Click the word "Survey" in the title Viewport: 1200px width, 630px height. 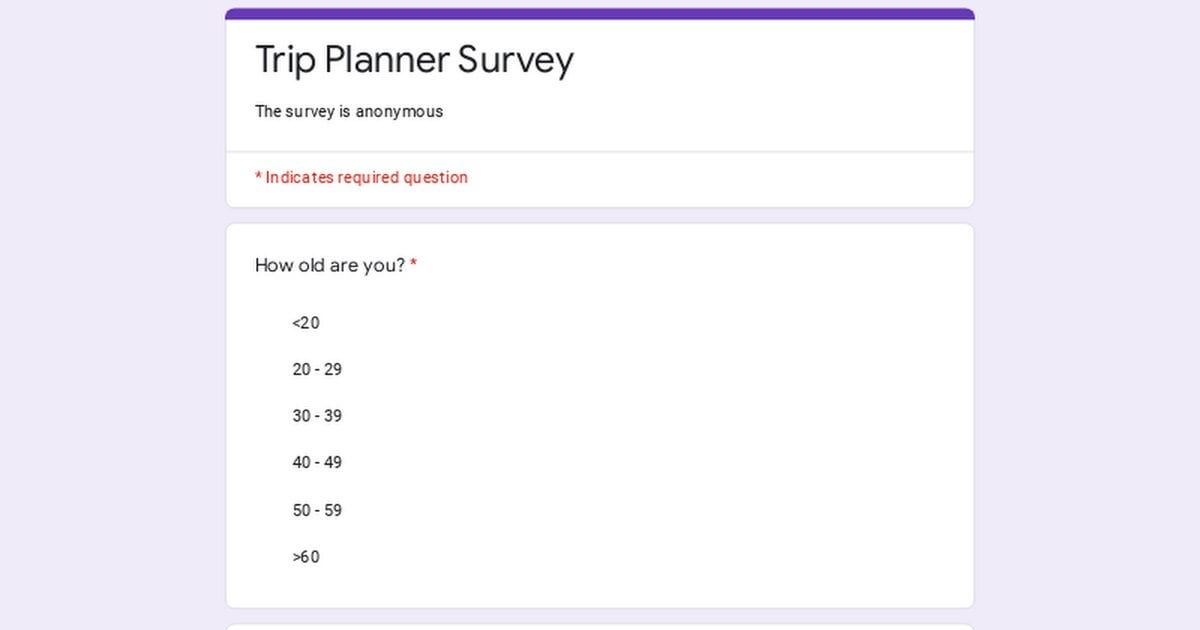516,60
